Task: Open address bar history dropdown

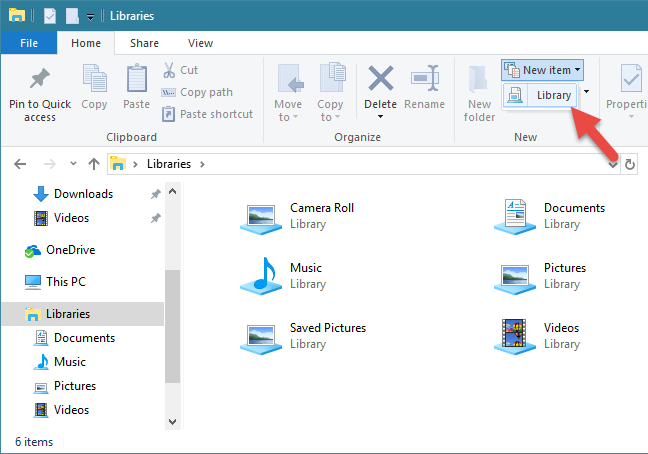Action: pos(613,165)
